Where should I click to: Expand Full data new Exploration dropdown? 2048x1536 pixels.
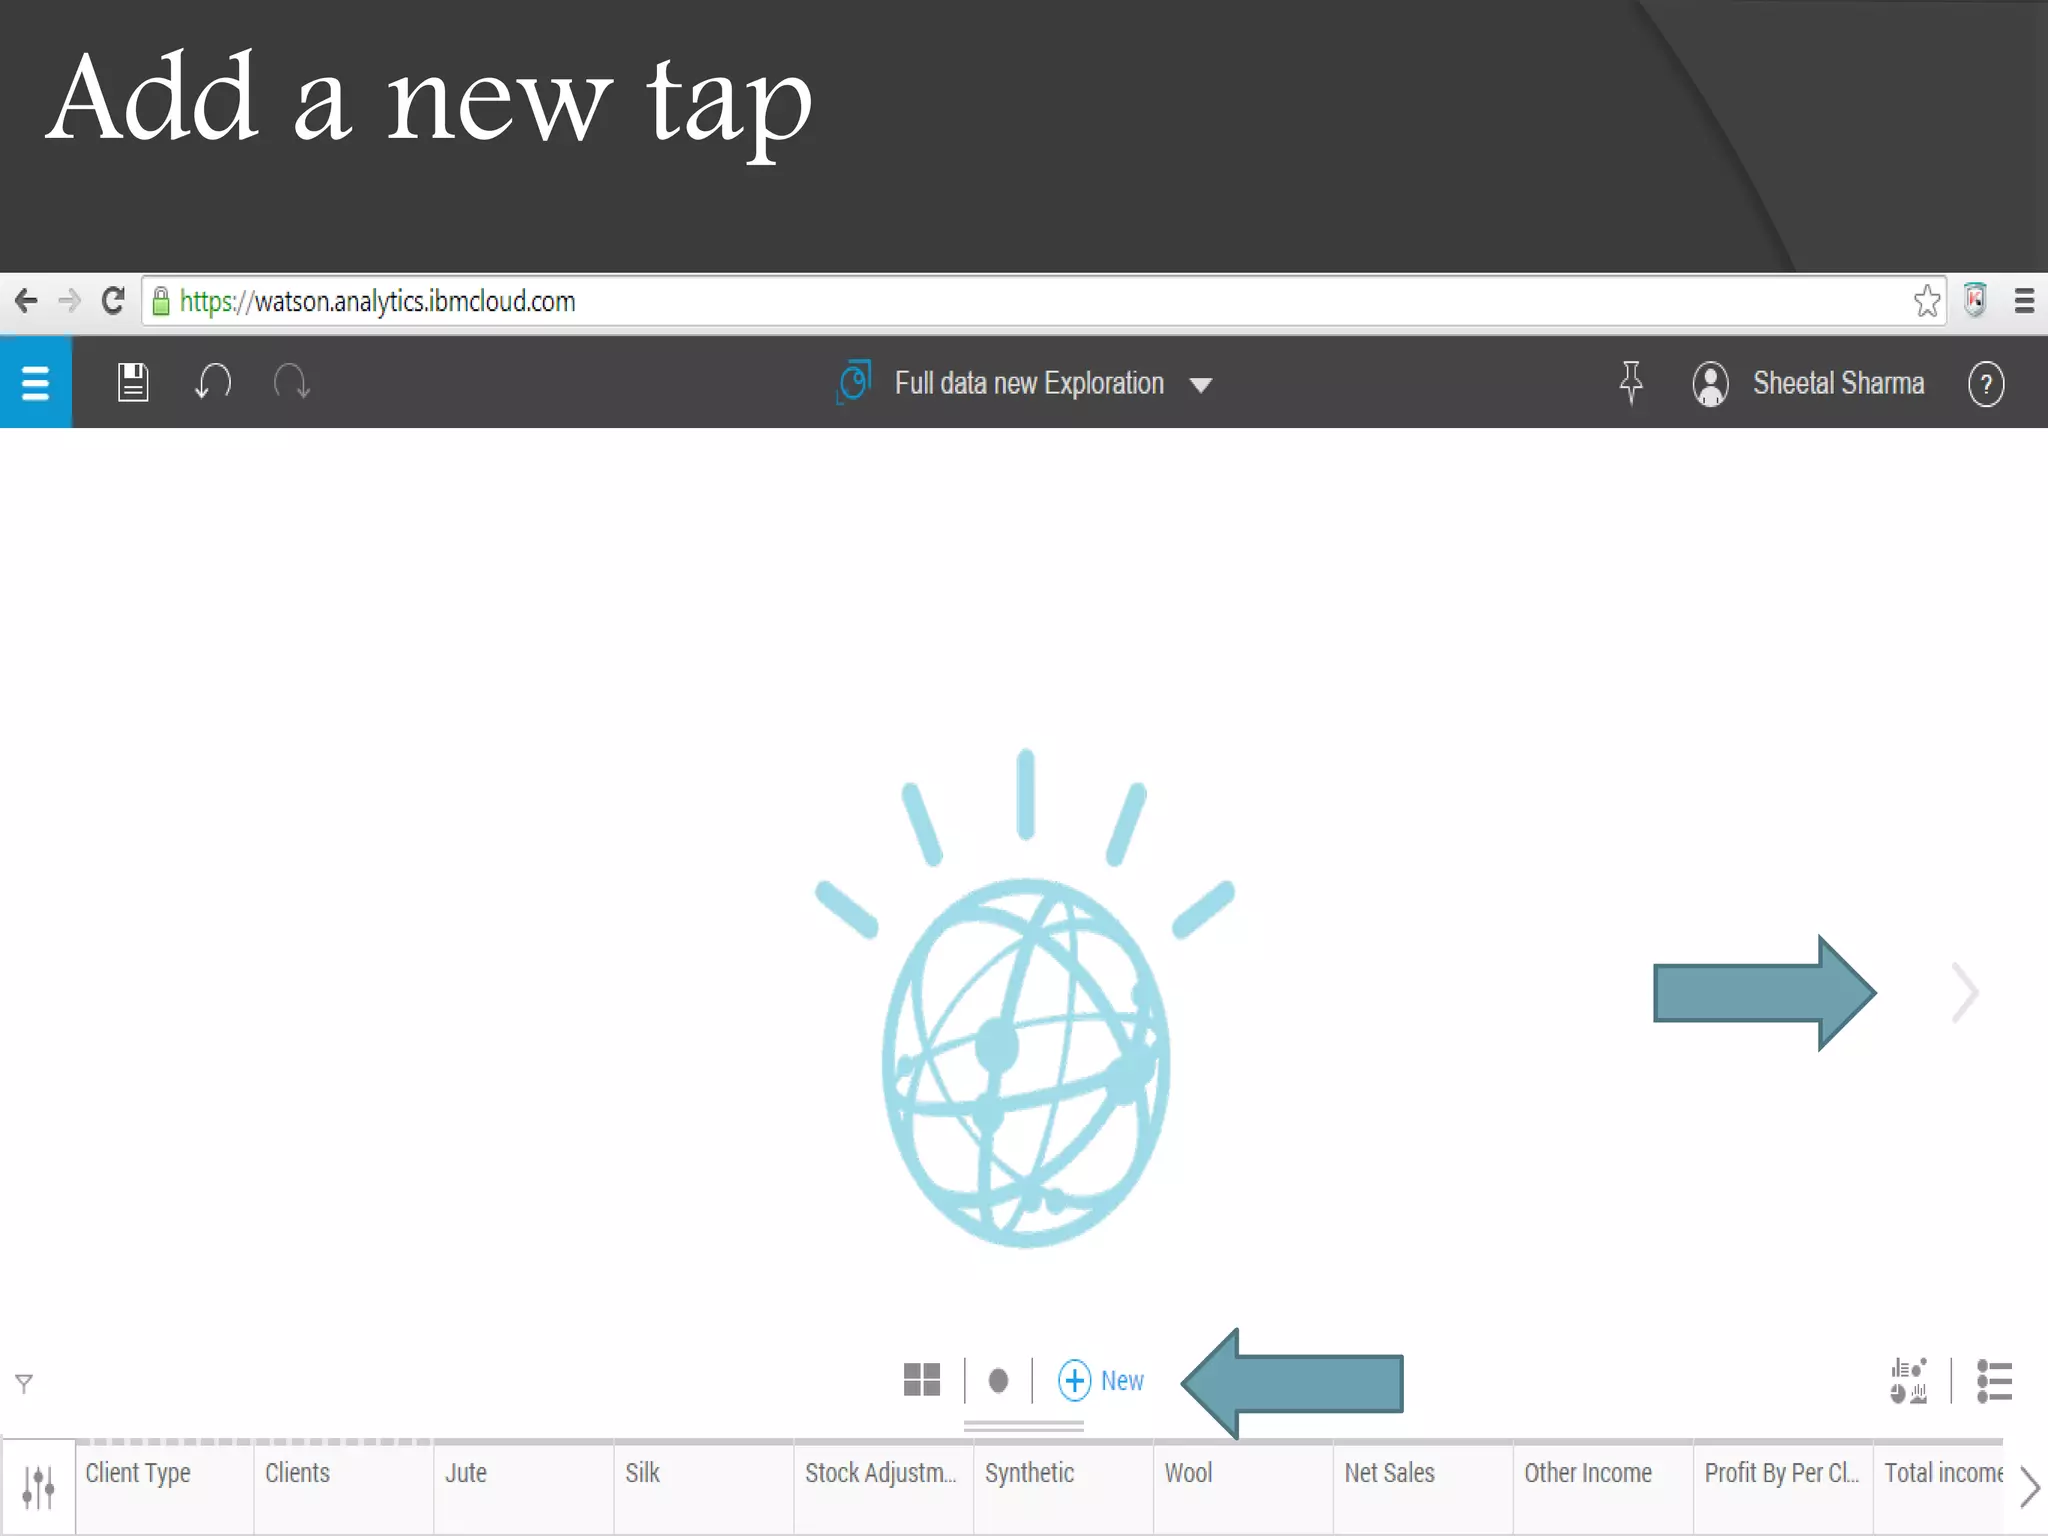pos(1201,385)
